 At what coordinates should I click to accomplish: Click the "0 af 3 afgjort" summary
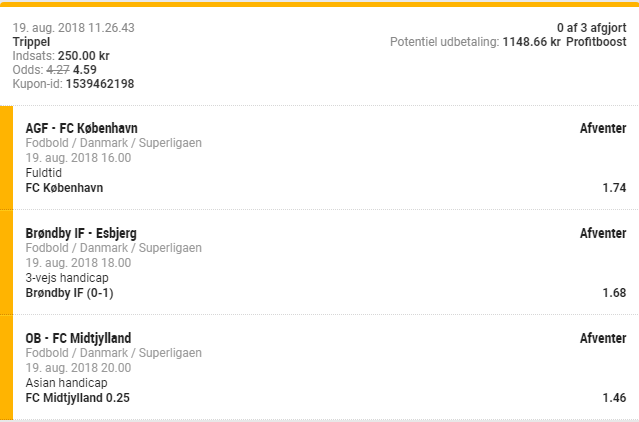(592, 28)
